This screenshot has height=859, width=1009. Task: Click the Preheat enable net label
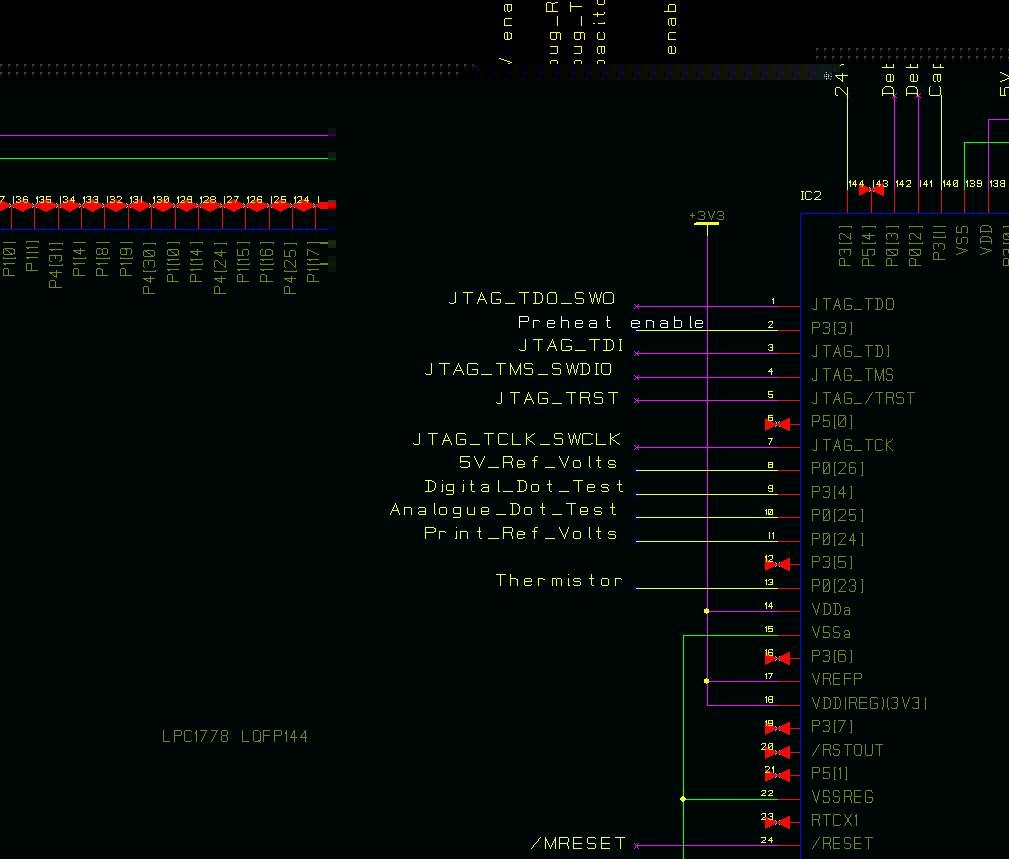click(611, 322)
